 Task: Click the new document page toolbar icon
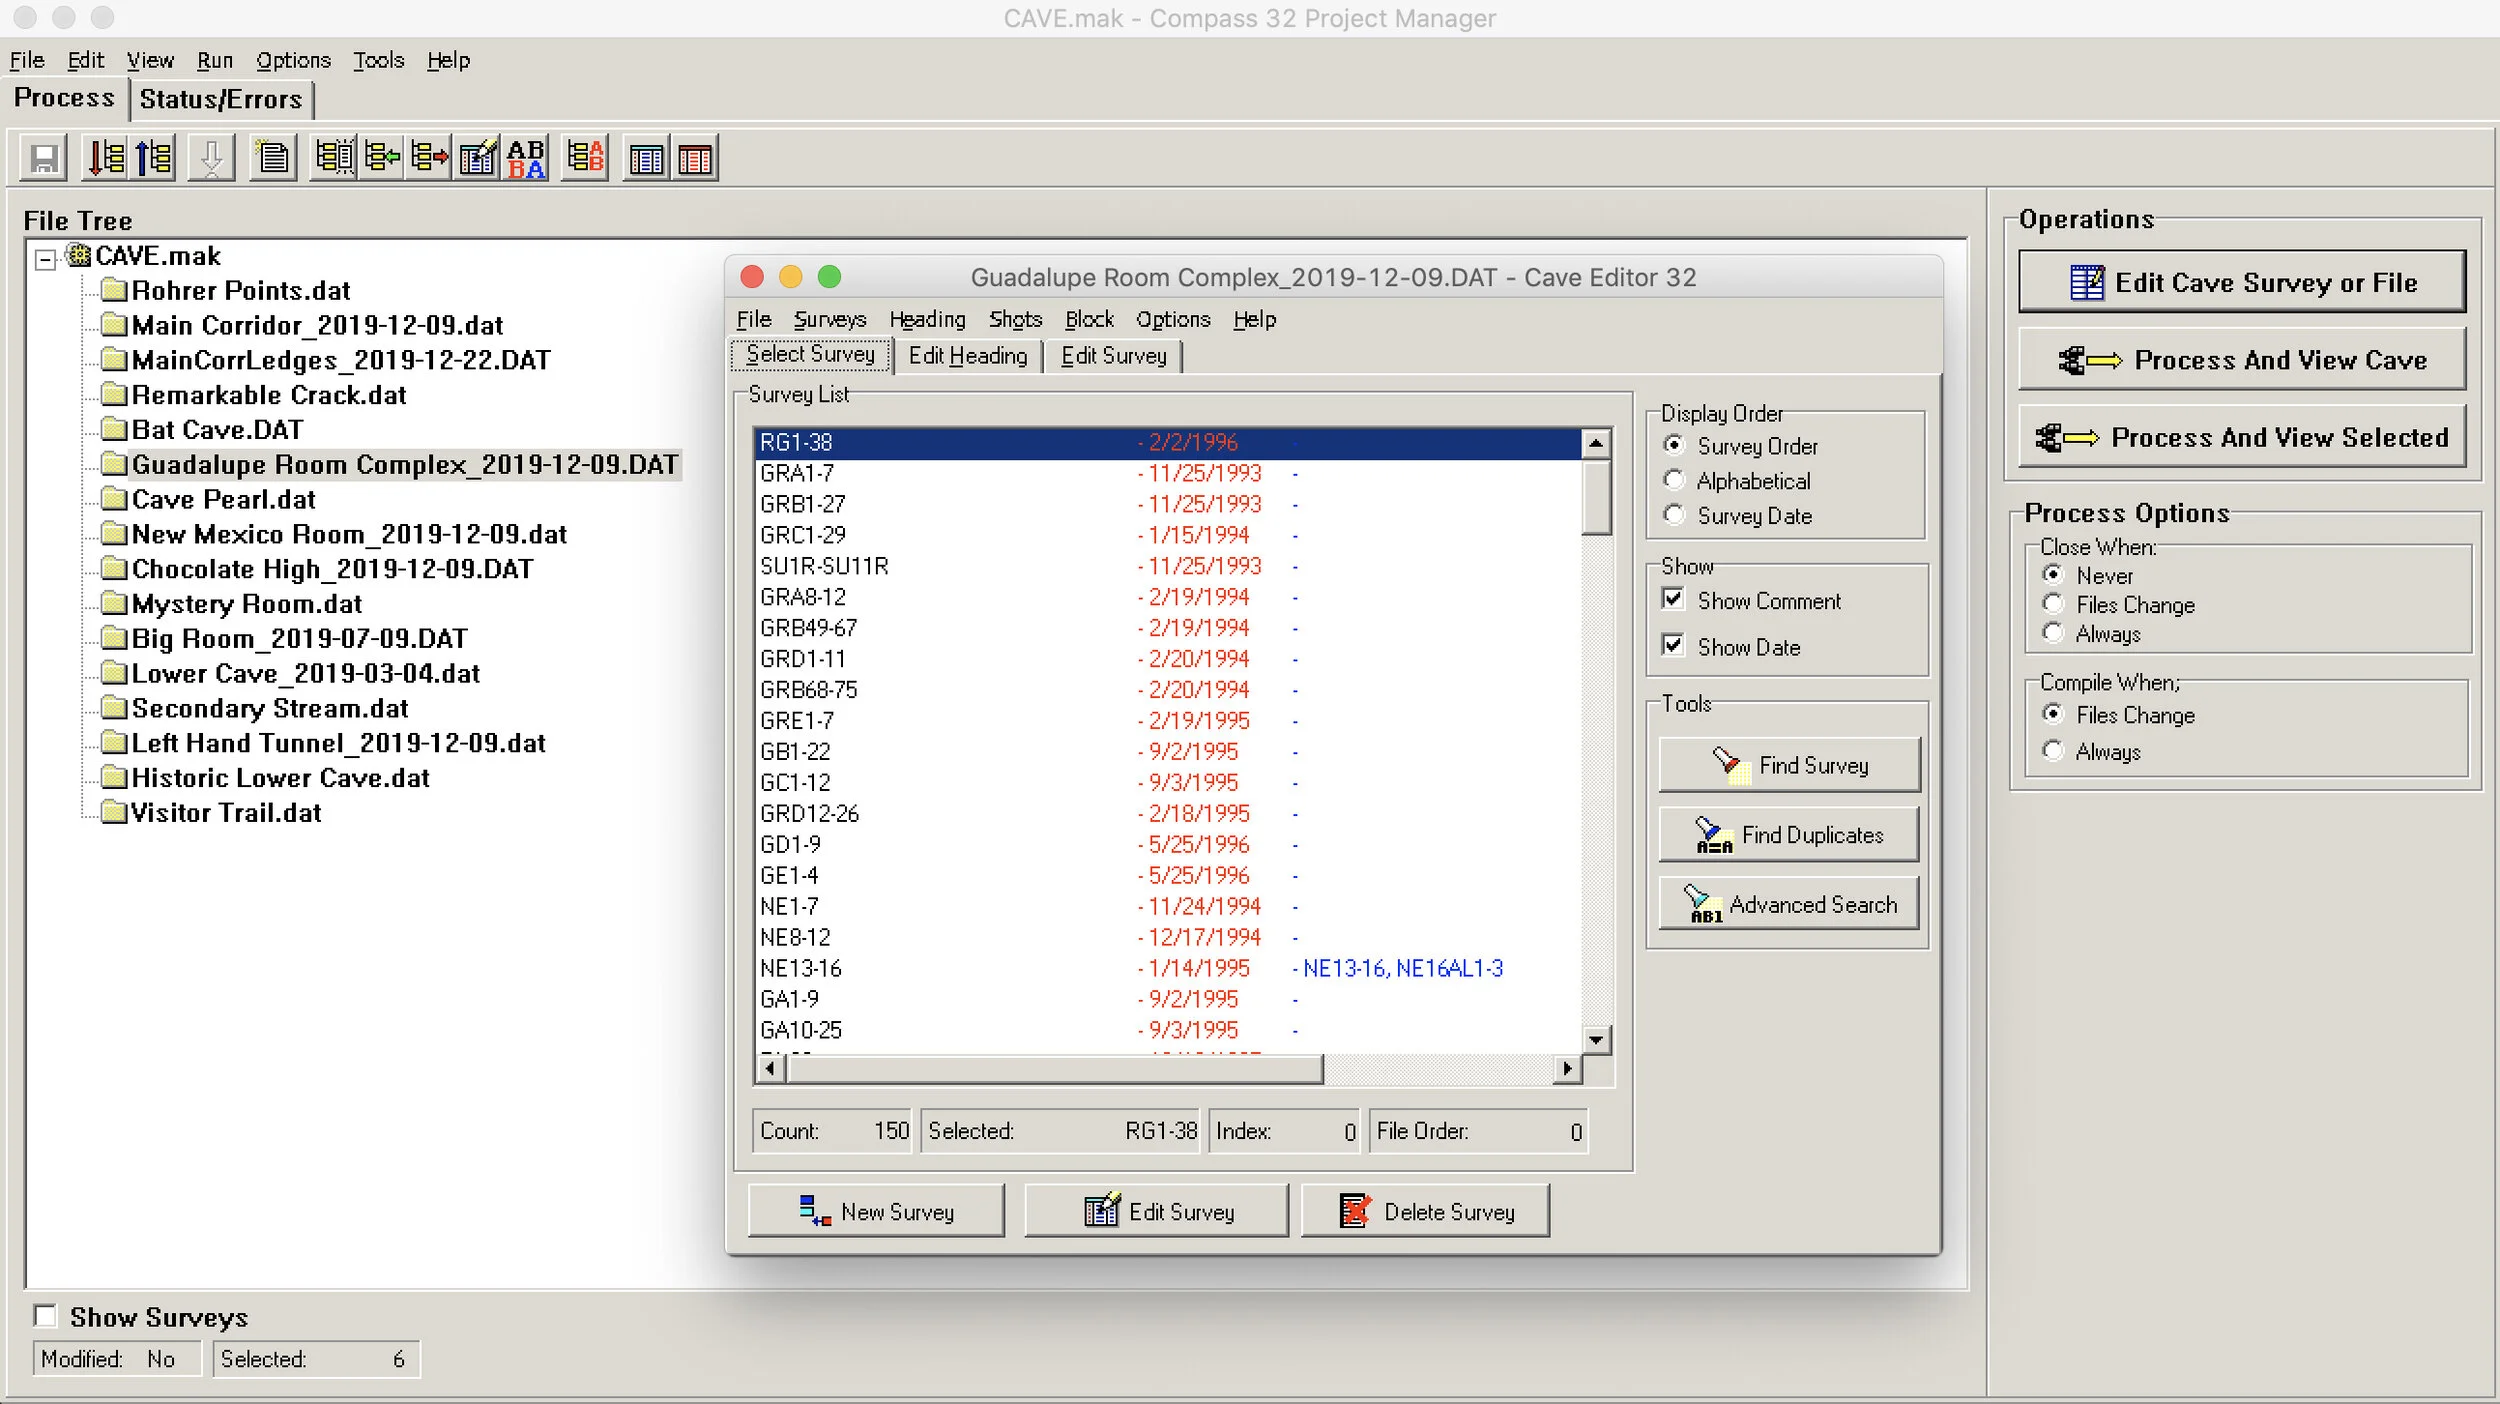(x=273, y=158)
